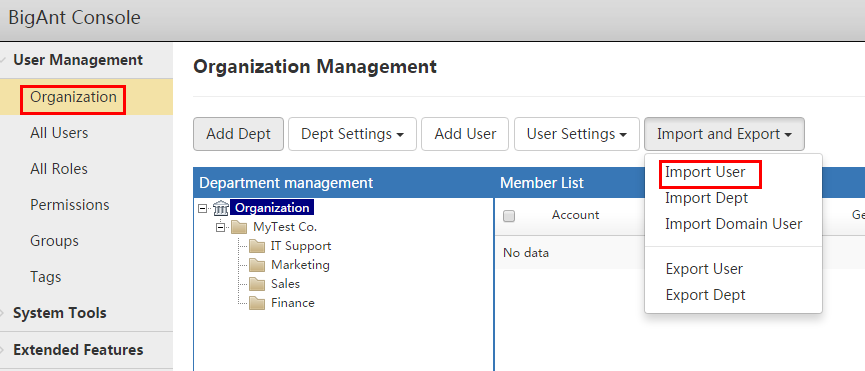Click the Department management panel header
865x371 pixels.
(x=286, y=183)
